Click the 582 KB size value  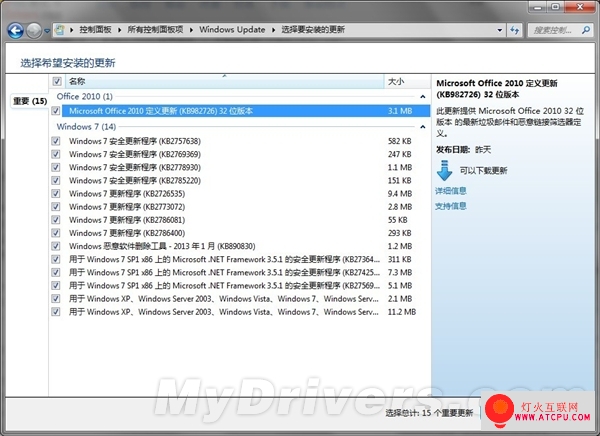pyautogui.click(x=399, y=141)
